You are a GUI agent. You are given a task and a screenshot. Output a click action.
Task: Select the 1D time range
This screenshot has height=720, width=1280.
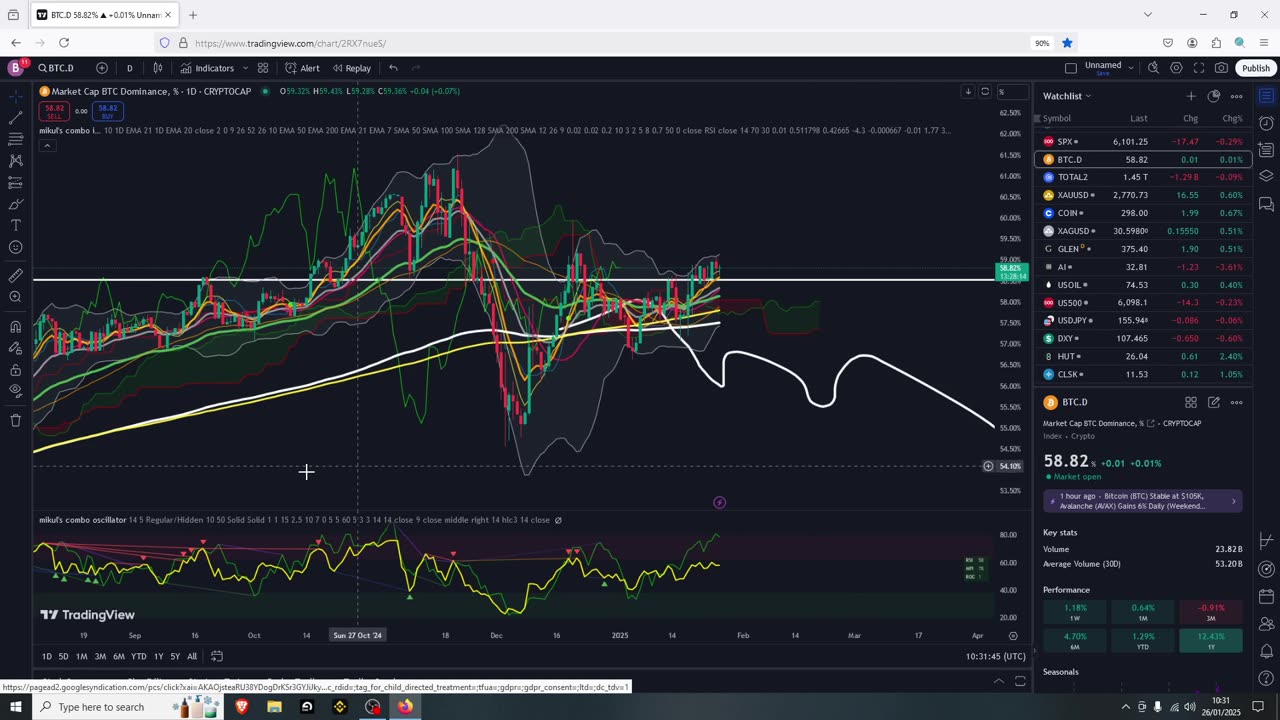click(x=46, y=656)
